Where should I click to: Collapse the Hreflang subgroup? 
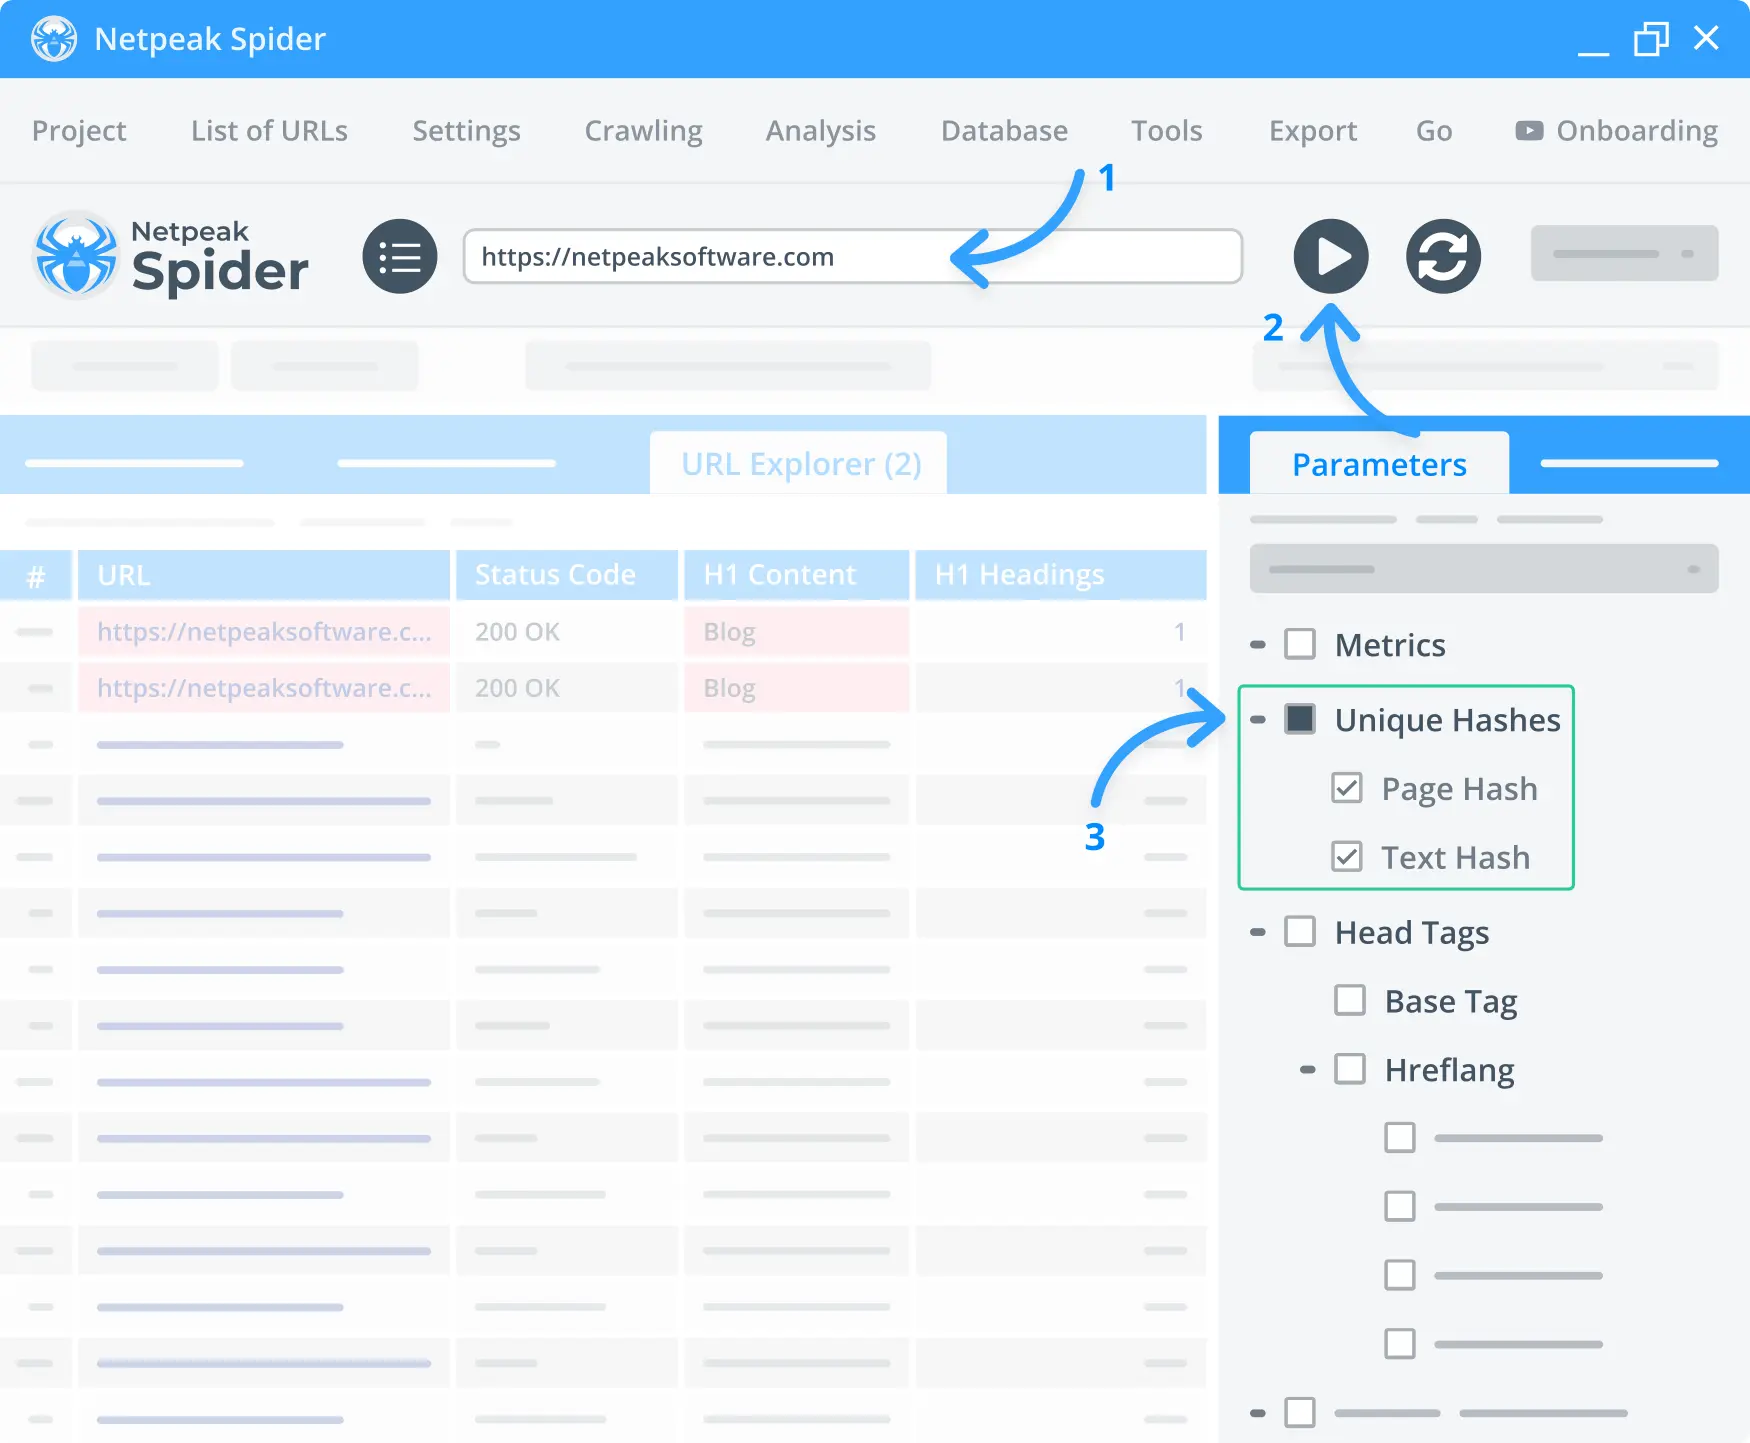coord(1308,1069)
